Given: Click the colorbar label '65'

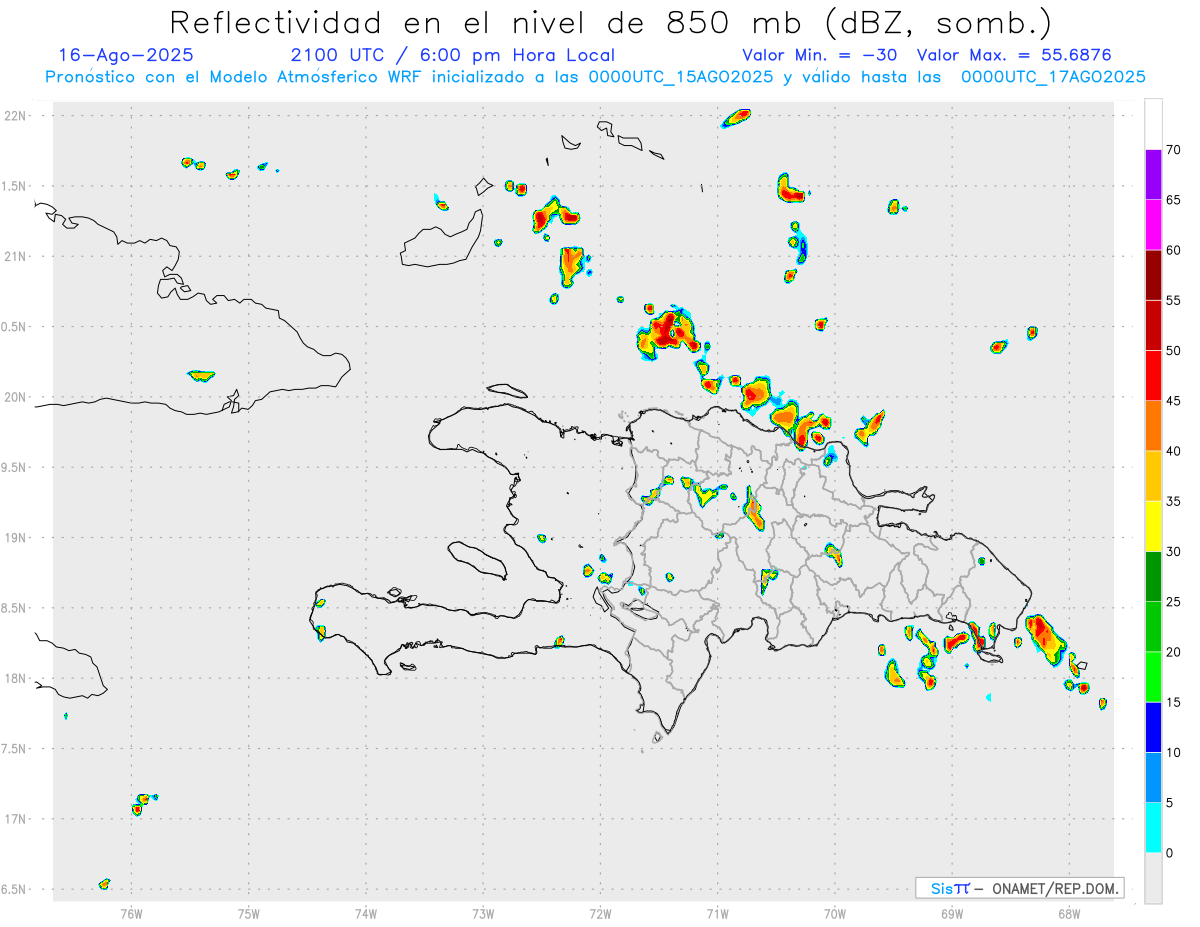Looking at the screenshot, I should [x=1174, y=200].
